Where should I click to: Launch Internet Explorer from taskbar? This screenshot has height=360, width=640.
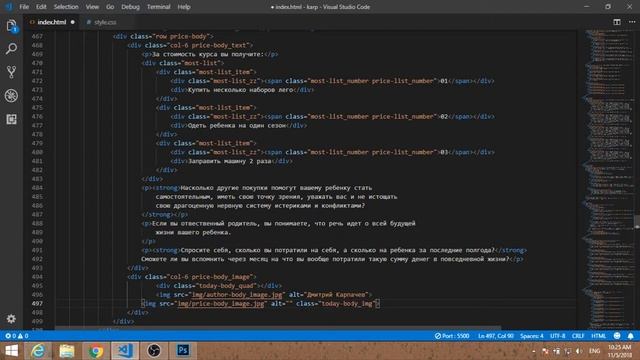[38, 351]
